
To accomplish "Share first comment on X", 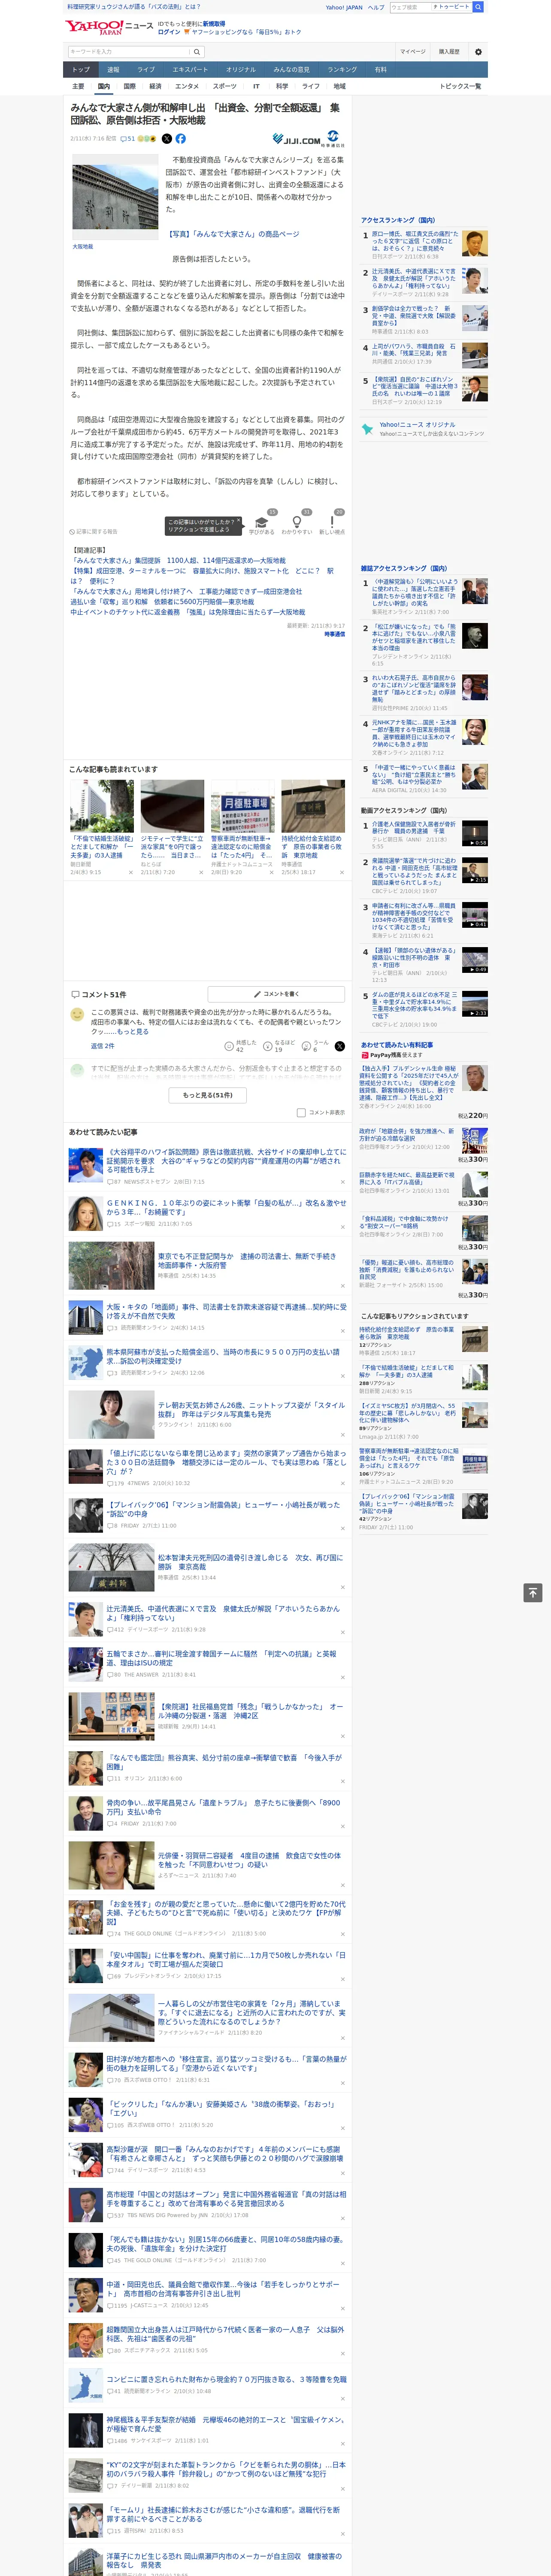I will click(x=340, y=1045).
